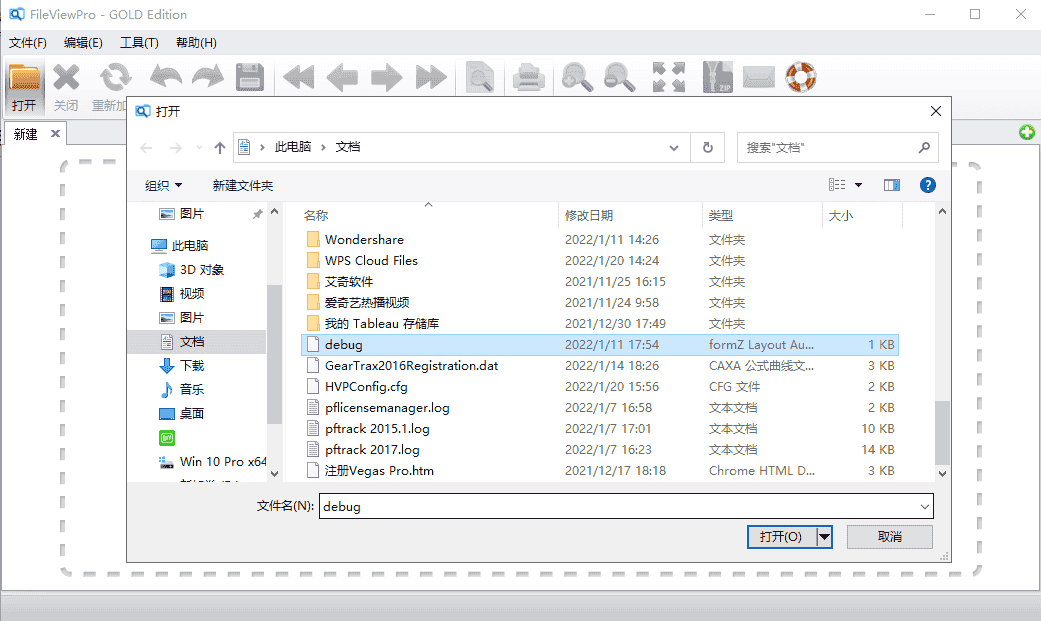Viewport: 1041px width, 621px height.
Task: Click the ZIP archive toolbar icon
Action: (x=718, y=77)
